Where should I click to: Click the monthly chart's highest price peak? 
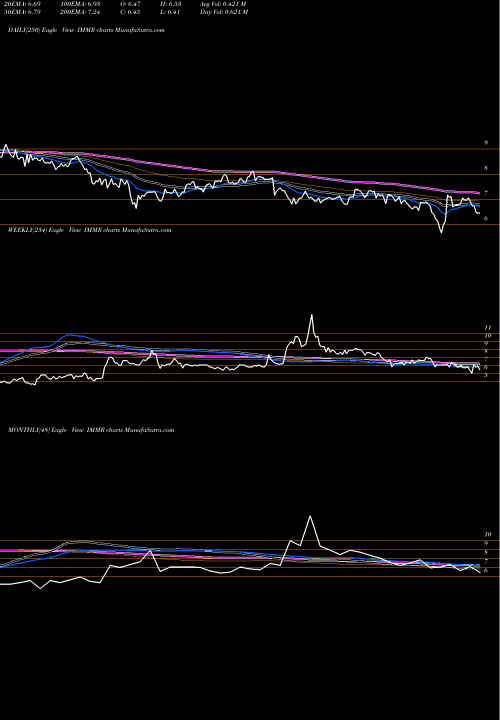coord(310,517)
